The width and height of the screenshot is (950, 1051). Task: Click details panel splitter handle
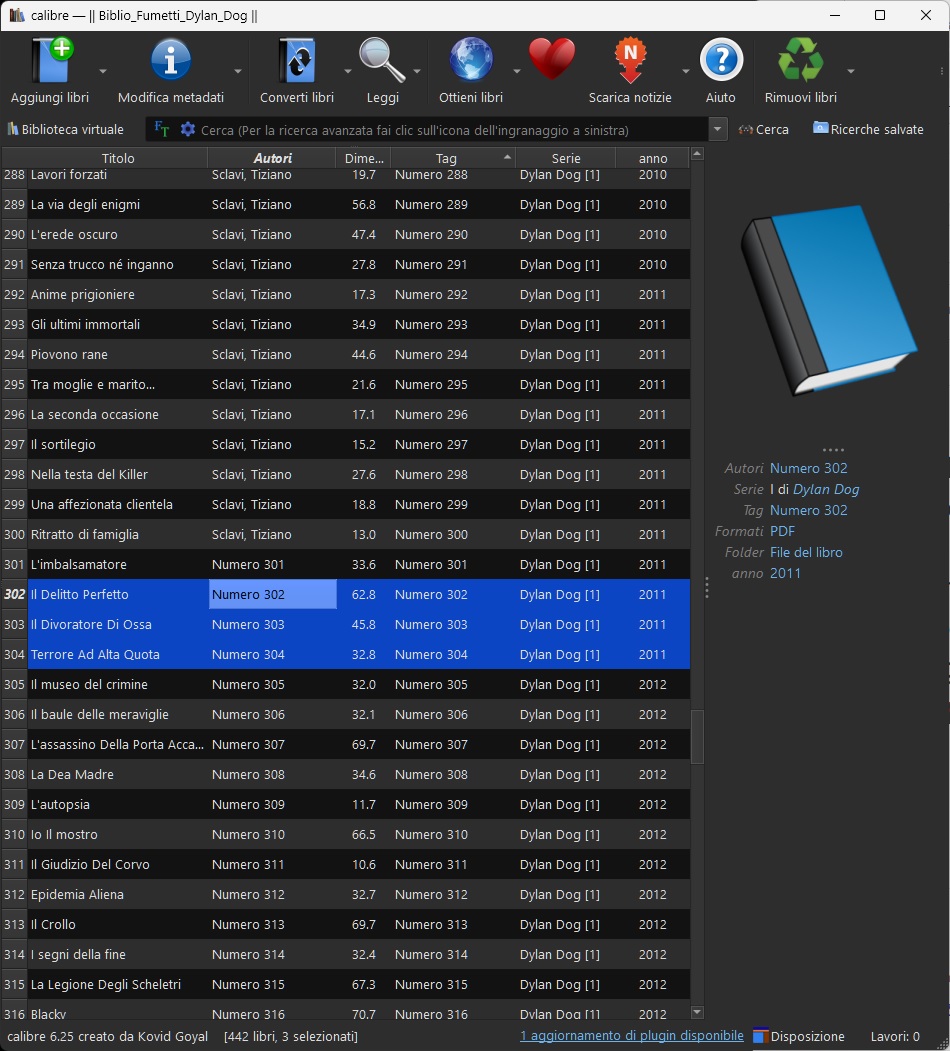(707, 588)
